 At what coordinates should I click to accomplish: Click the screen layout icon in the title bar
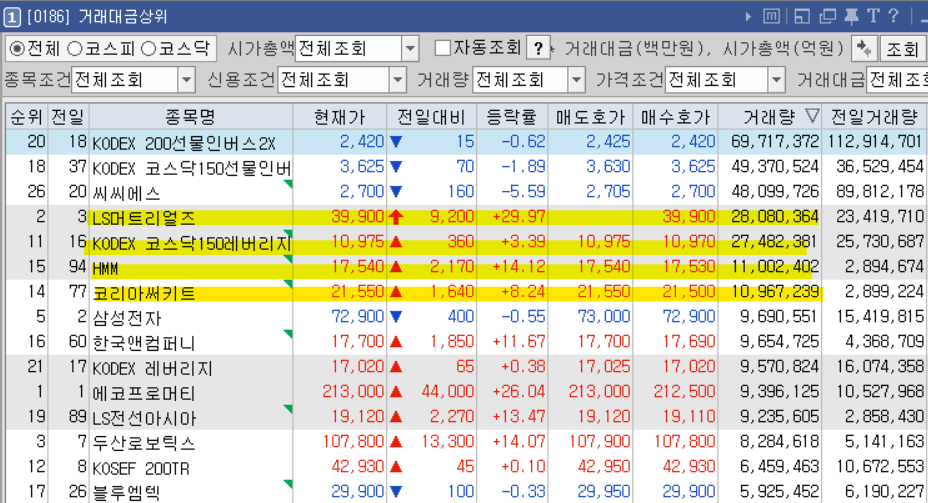[802, 16]
